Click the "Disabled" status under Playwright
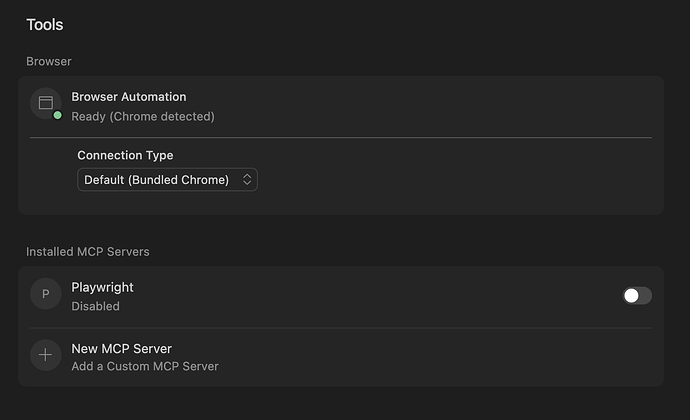This screenshot has width=690, height=420. click(x=95, y=306)
